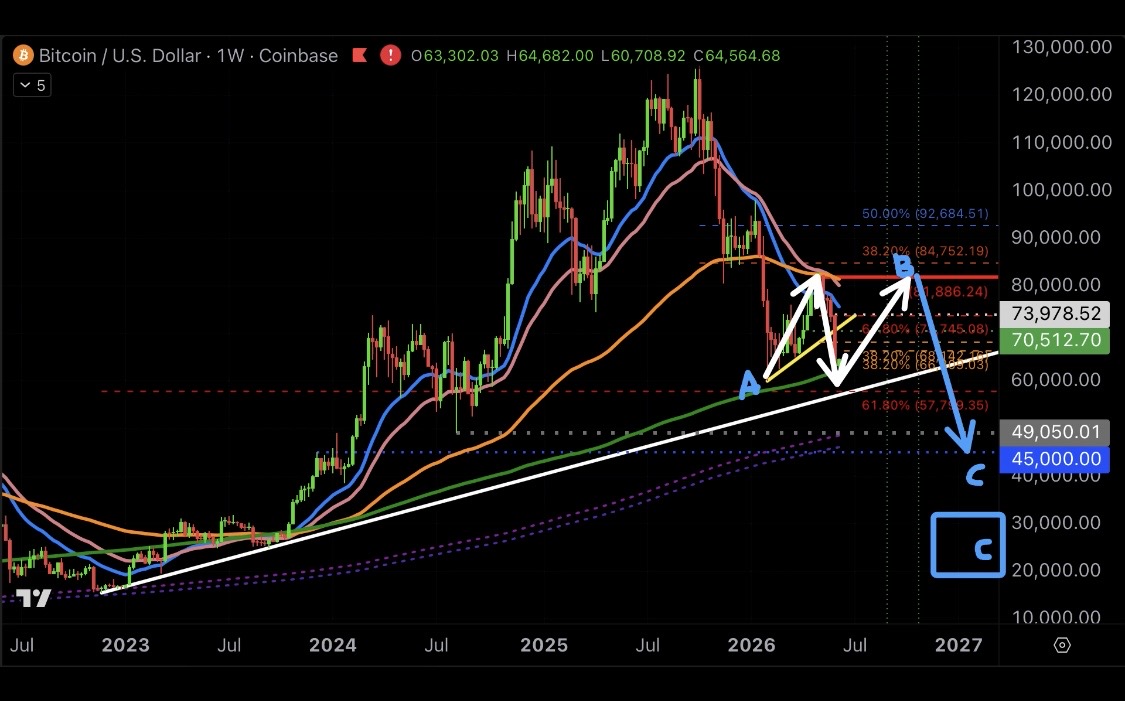Click the 120,000.00 price axis value
Screen dimensions: 1125x701
pos(1061,95)
